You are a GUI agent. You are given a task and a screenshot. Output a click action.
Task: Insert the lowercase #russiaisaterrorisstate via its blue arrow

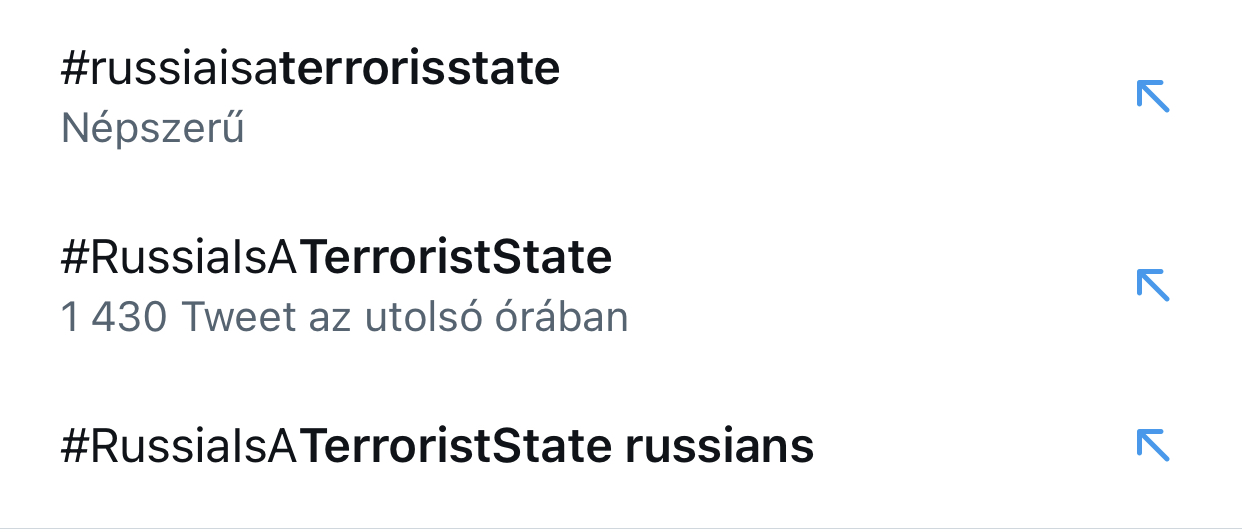tap(1153, 97)
